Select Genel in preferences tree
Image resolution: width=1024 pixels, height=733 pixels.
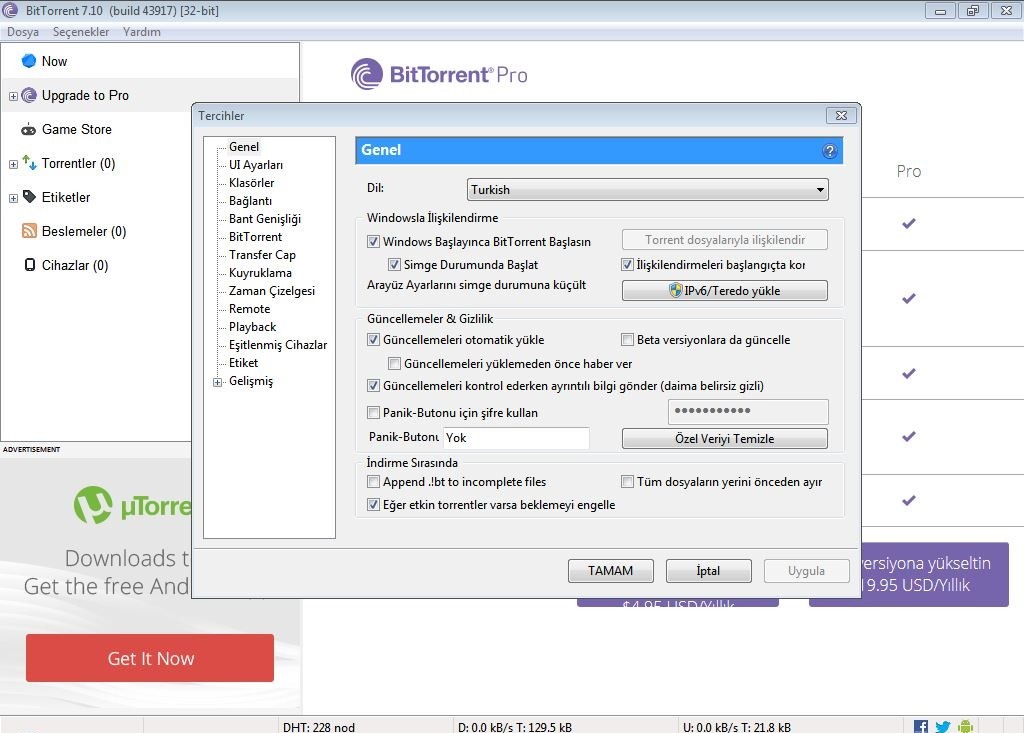[244, 147]
